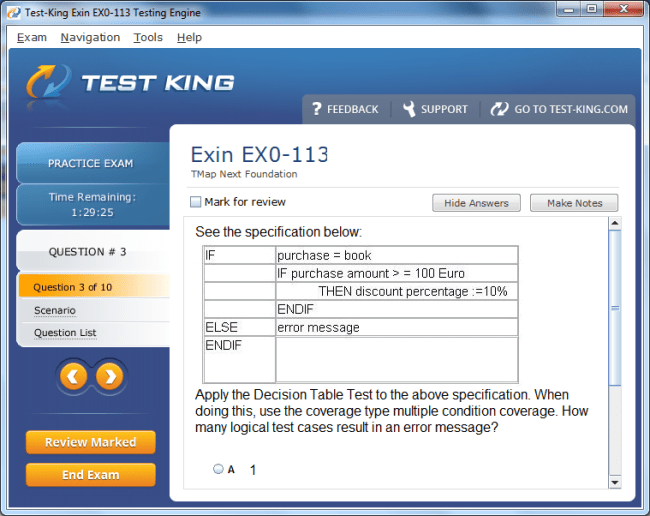Click the Support wrench icon
The height and width of the screenshot is (516, 650).
point(409,109)
